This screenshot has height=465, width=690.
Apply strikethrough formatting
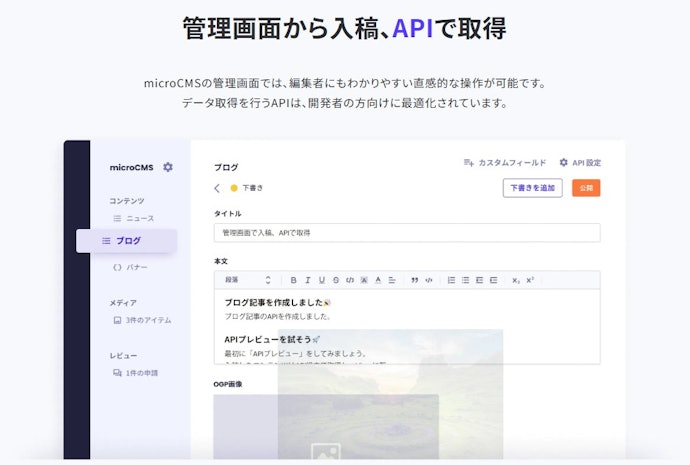336,280
